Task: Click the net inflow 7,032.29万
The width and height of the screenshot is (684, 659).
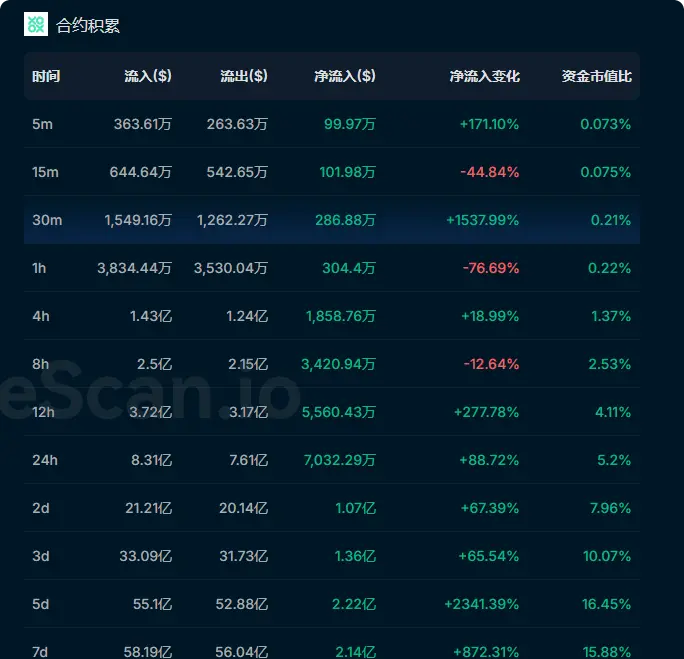Action: click(x=340, y=460)
